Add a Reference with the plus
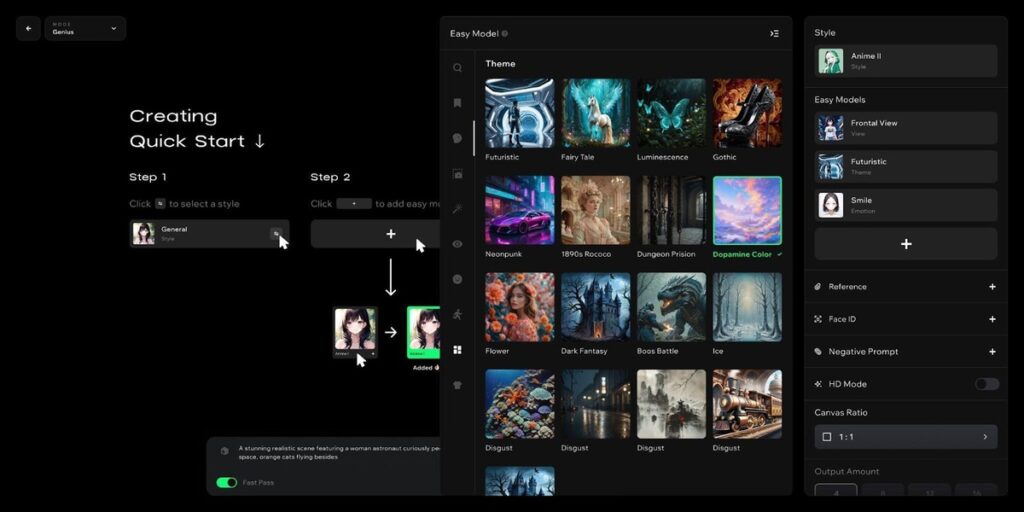The height and width of the screenshot is (512, 1024). pos(992,287)
